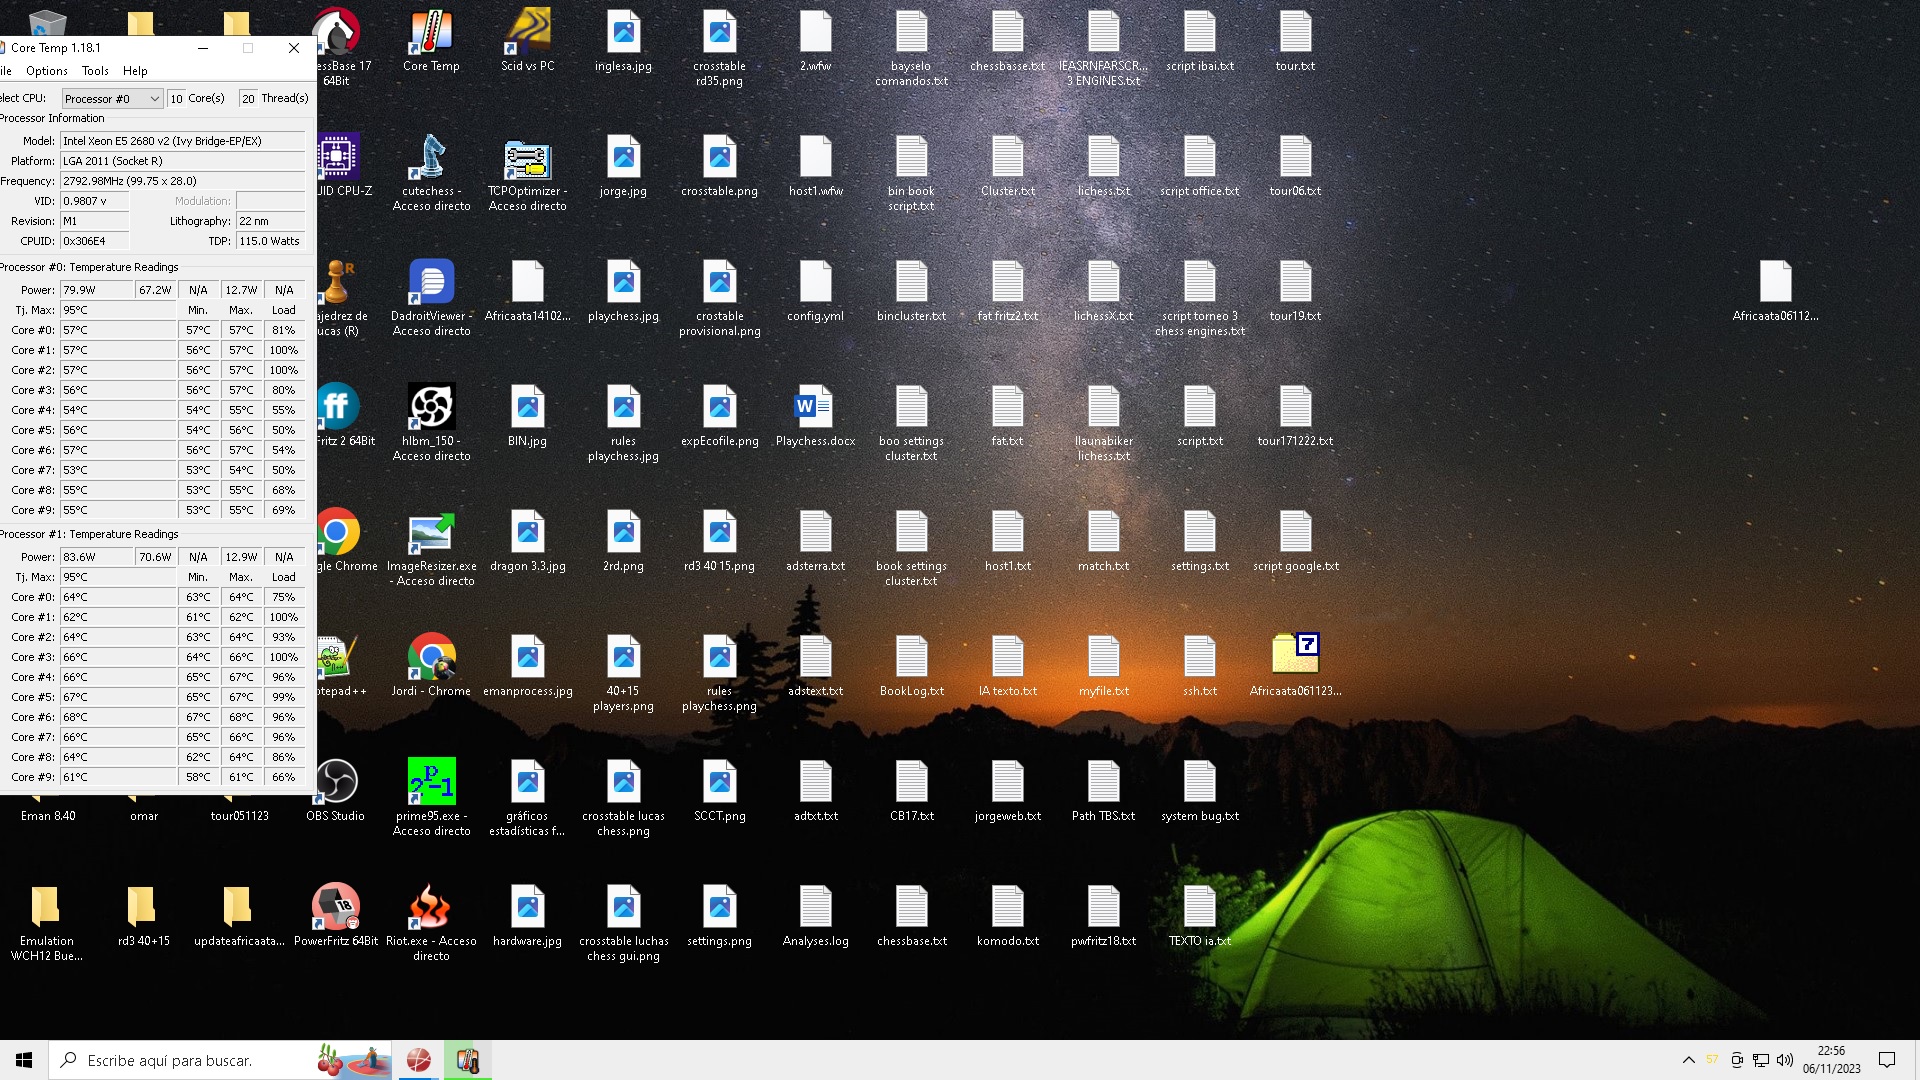The image size is (1920, 1080).
Task: Expand the Processor #0 CPU dropdown
Action: [x=112, y=98]
